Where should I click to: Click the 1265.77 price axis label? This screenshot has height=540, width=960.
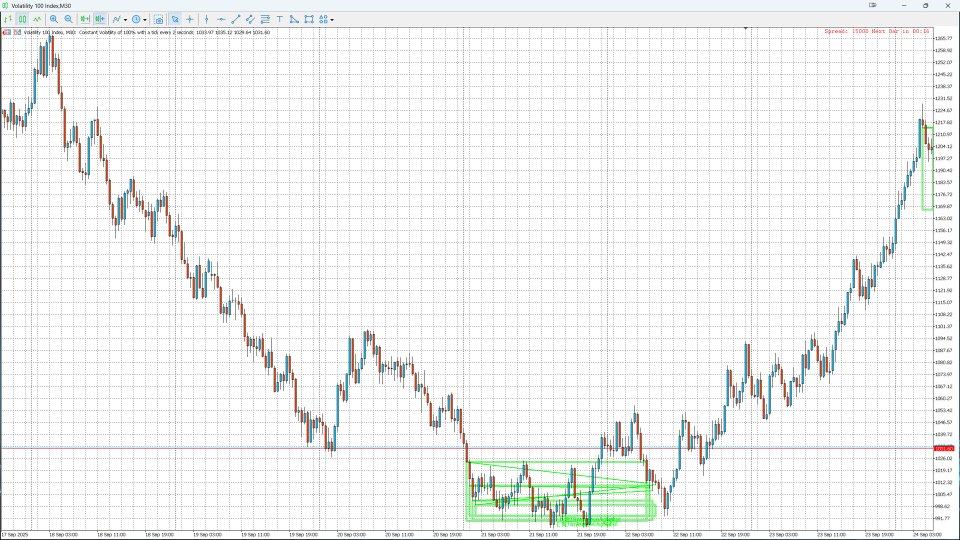(944, 38)
